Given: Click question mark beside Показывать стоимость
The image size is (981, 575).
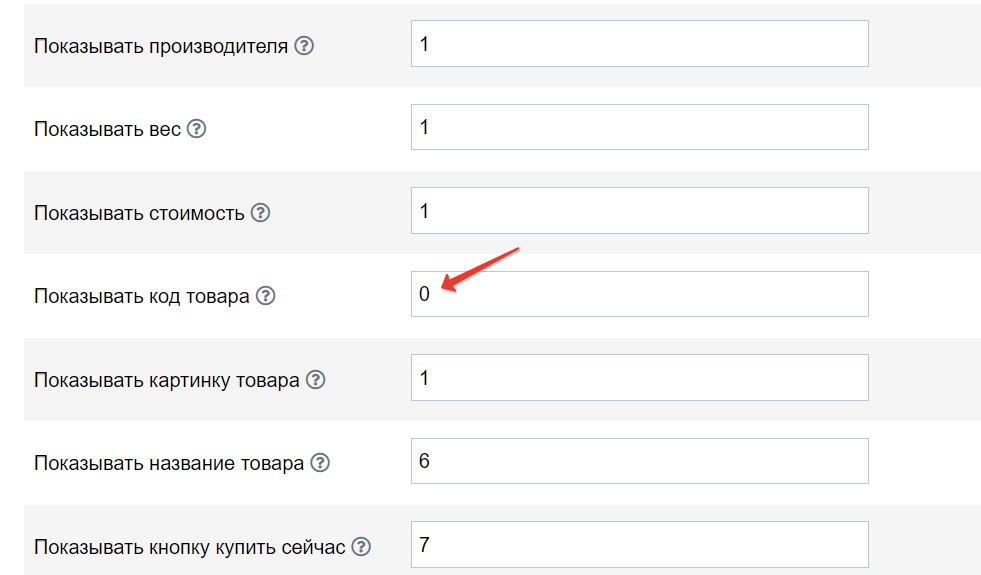Looking at the screenshot, I should click(260, 213).
